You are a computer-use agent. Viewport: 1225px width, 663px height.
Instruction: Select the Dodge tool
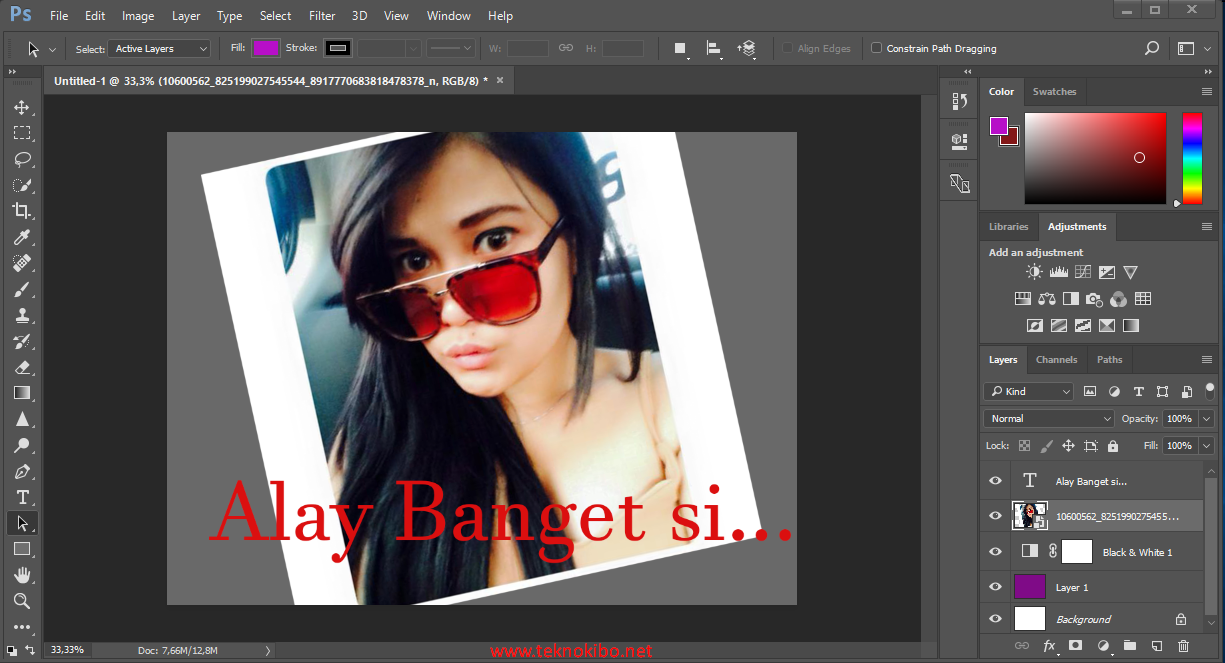click(22, 445)
